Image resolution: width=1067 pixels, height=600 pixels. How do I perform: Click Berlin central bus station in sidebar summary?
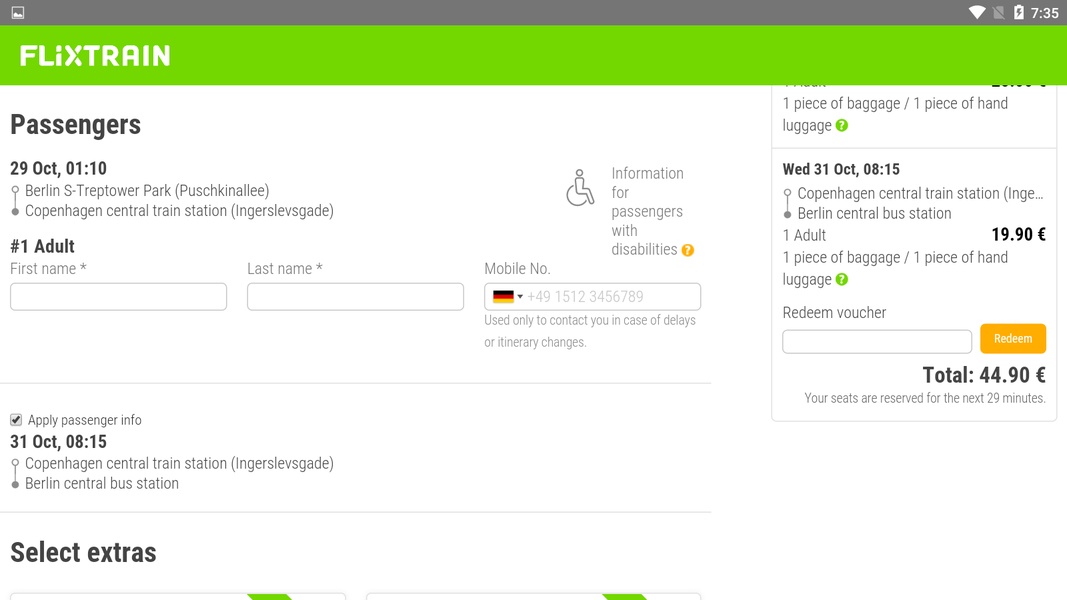coord(874,214)
